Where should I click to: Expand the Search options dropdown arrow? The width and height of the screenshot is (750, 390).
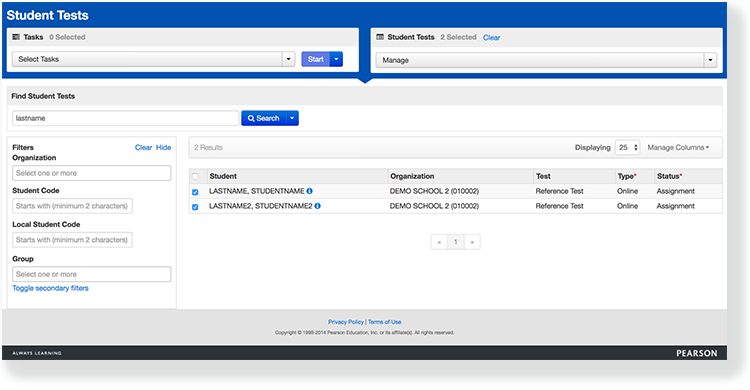pyautogui.click(x=292, y=118)
